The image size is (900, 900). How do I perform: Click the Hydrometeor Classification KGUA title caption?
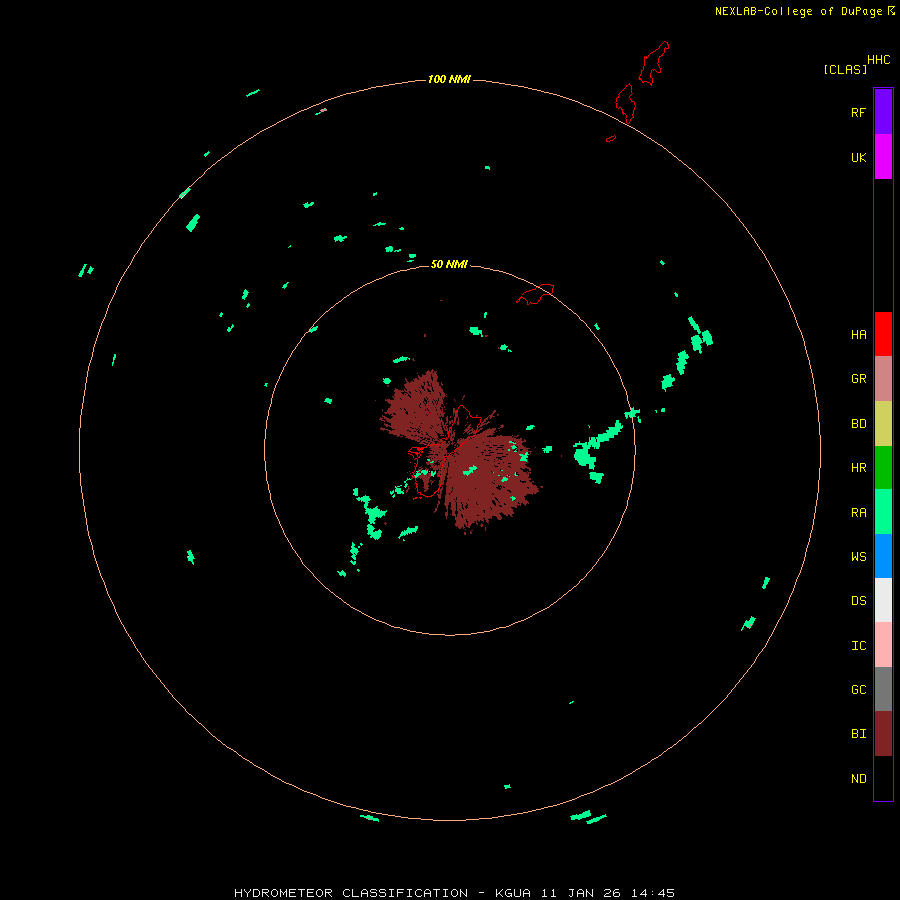coord(454,893)
